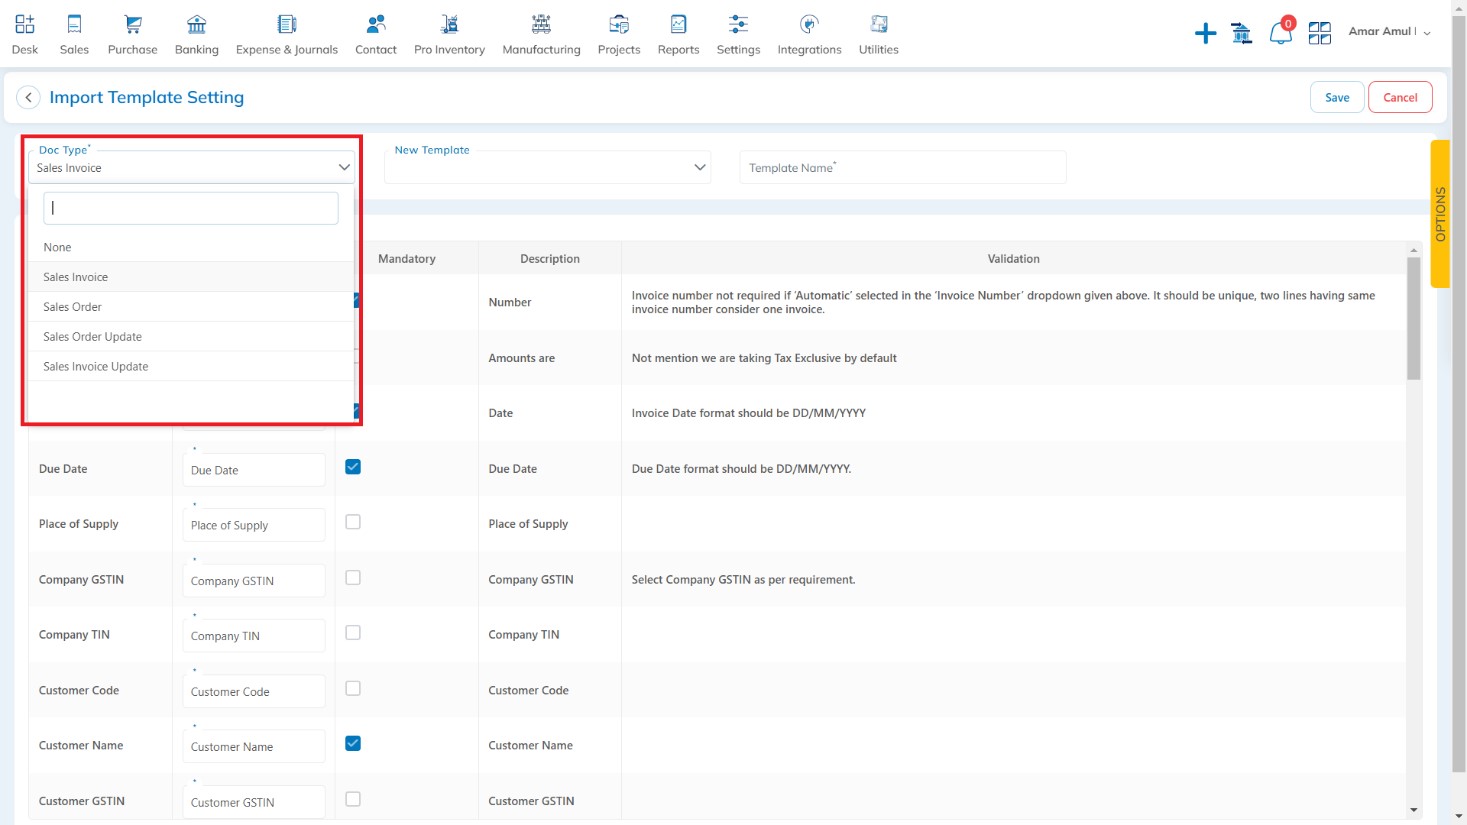Image resolution: width=1467 pixels, height=825 pixels.
Task: Click the Validation column header
Action: 1014,259
